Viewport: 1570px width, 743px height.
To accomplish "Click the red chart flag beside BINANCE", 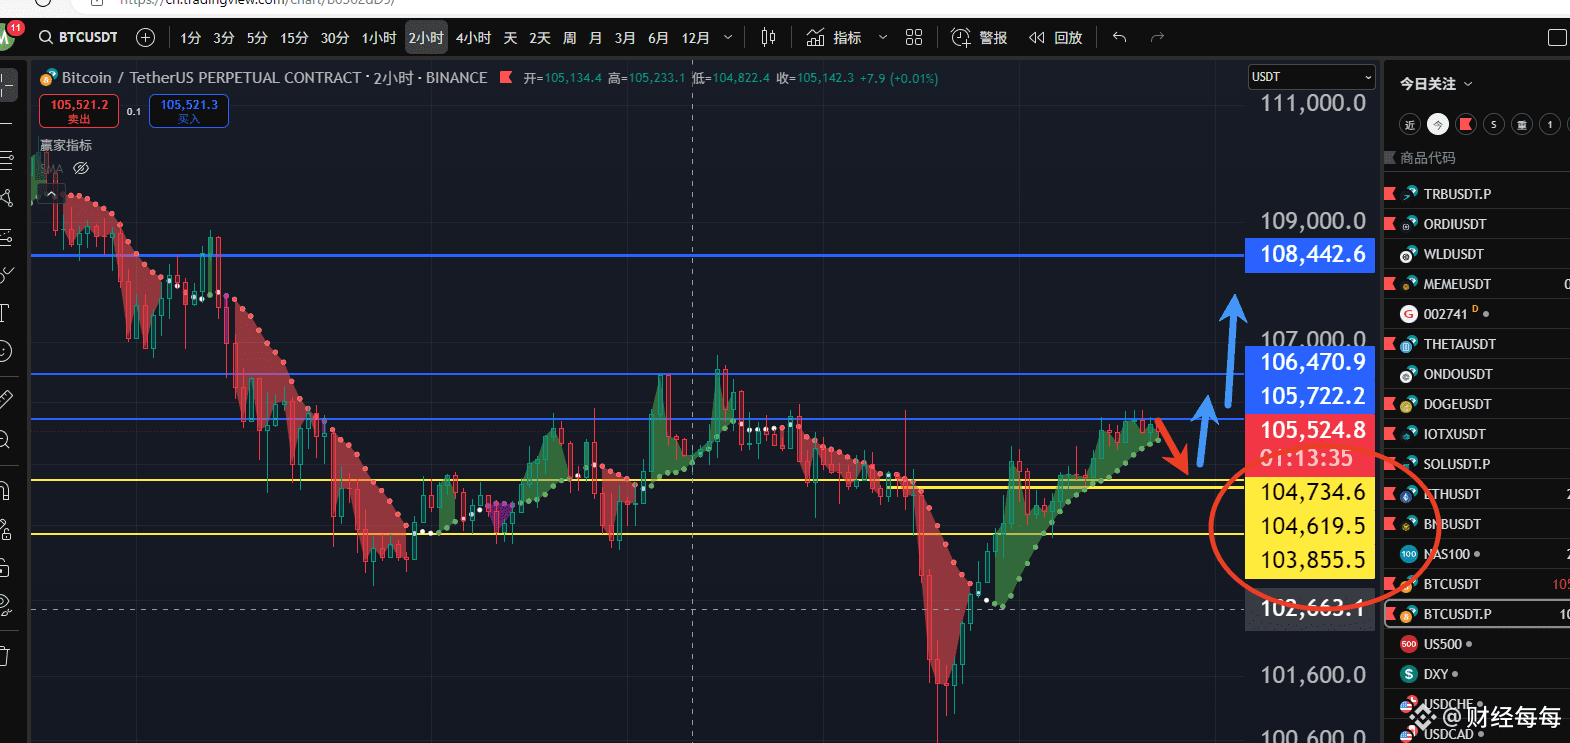I will [506, 77].
